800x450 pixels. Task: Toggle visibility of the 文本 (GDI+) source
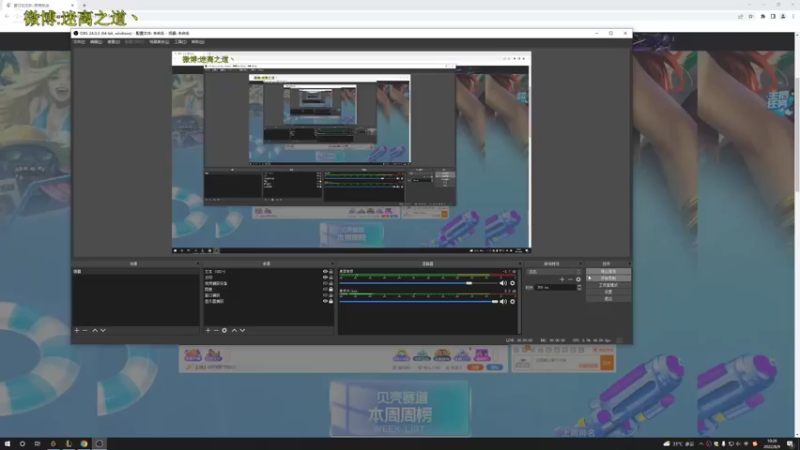(325, 271)
